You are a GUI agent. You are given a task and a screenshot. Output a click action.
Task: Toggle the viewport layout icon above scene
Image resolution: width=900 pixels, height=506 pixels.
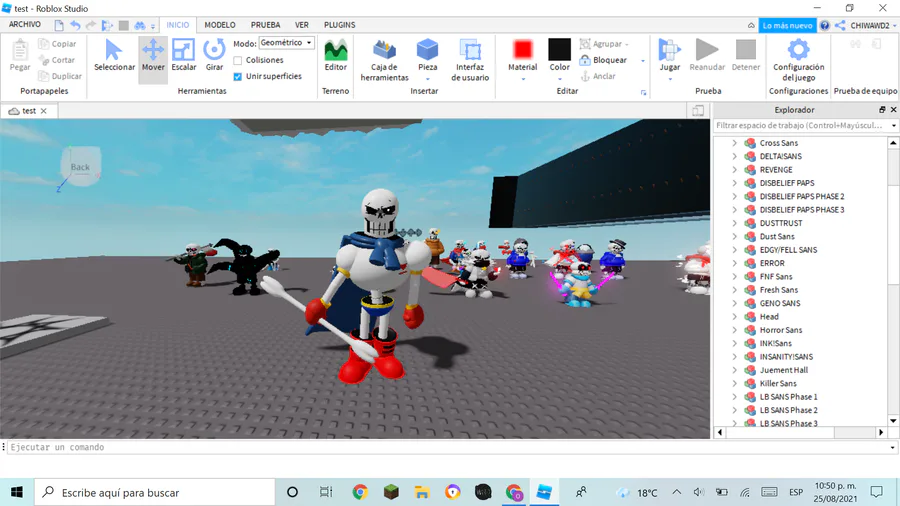698,111
